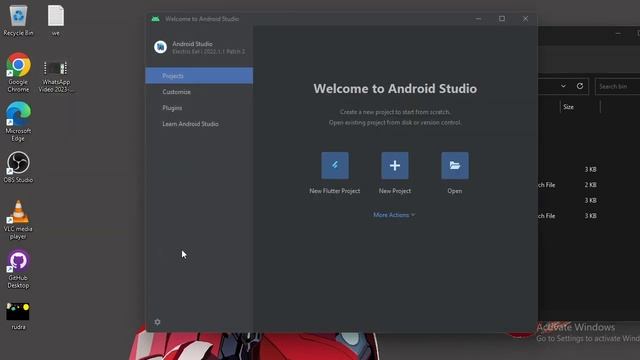This screenshot has width=640, height=360.
Task: Open the Plugins tab
Action: [x=199, y=108]
